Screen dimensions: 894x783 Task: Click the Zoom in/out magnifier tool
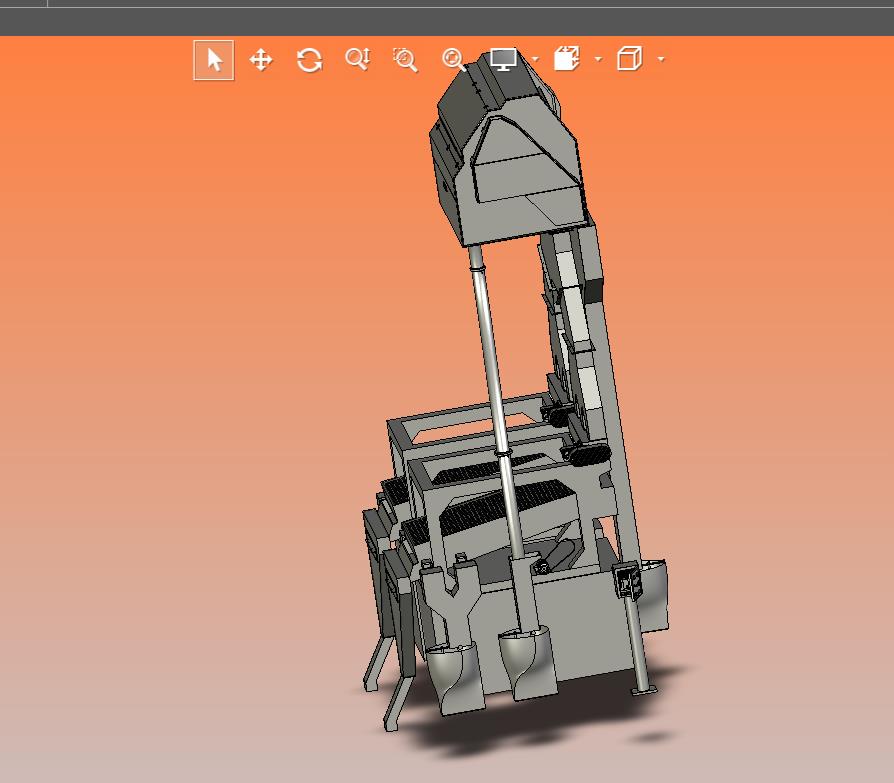357,60
